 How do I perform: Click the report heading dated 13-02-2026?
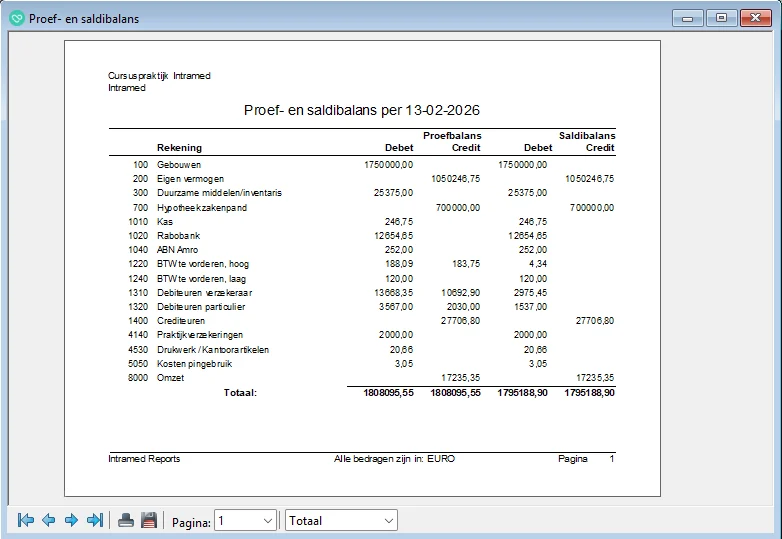362,109
